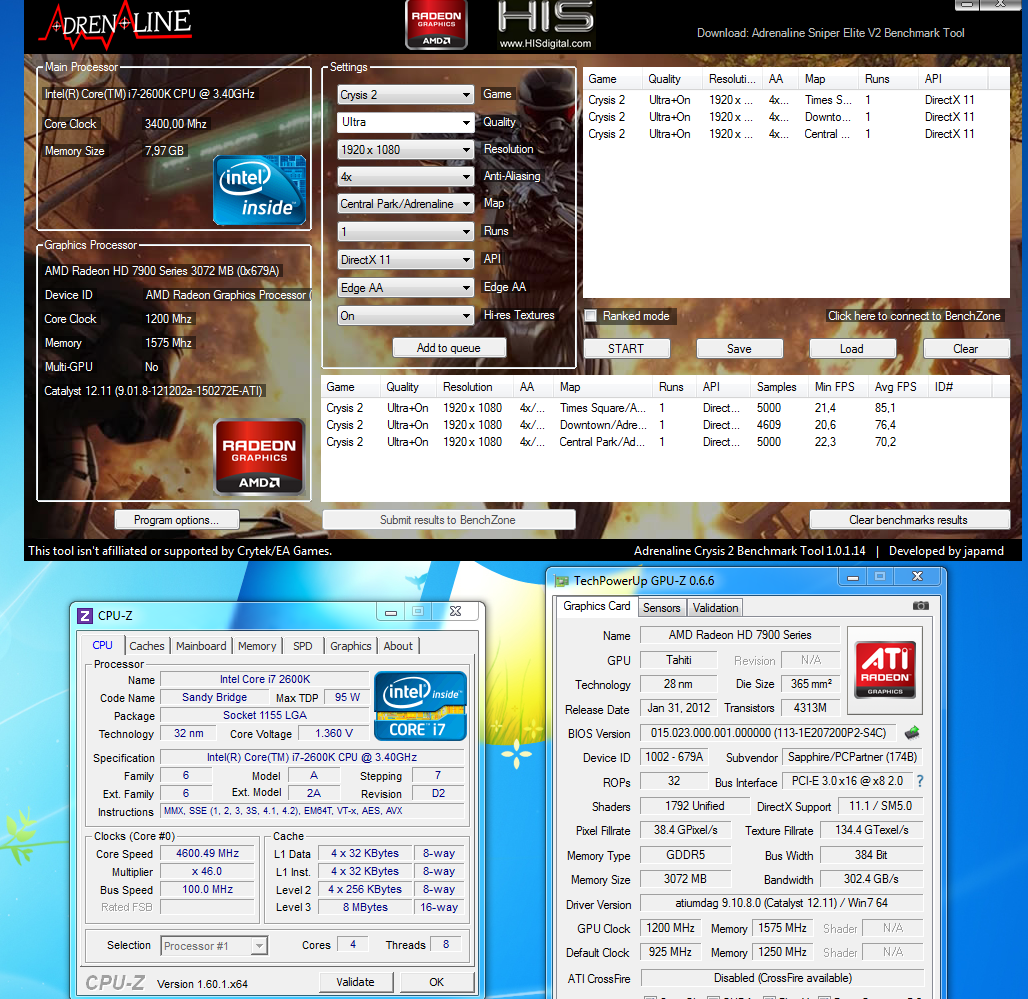Select the Graphics Card tab in GPU-Z
The width and height of the screenshot is (1028, 999).
click(x=597, y=606)
